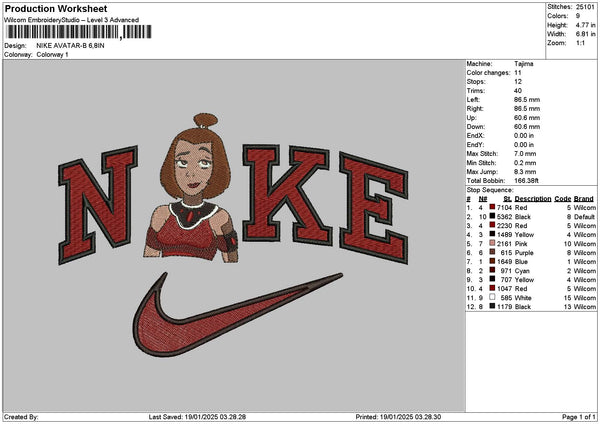
Task: Click the black swatch for thread 5362
Action: click(x=492, y=216)
